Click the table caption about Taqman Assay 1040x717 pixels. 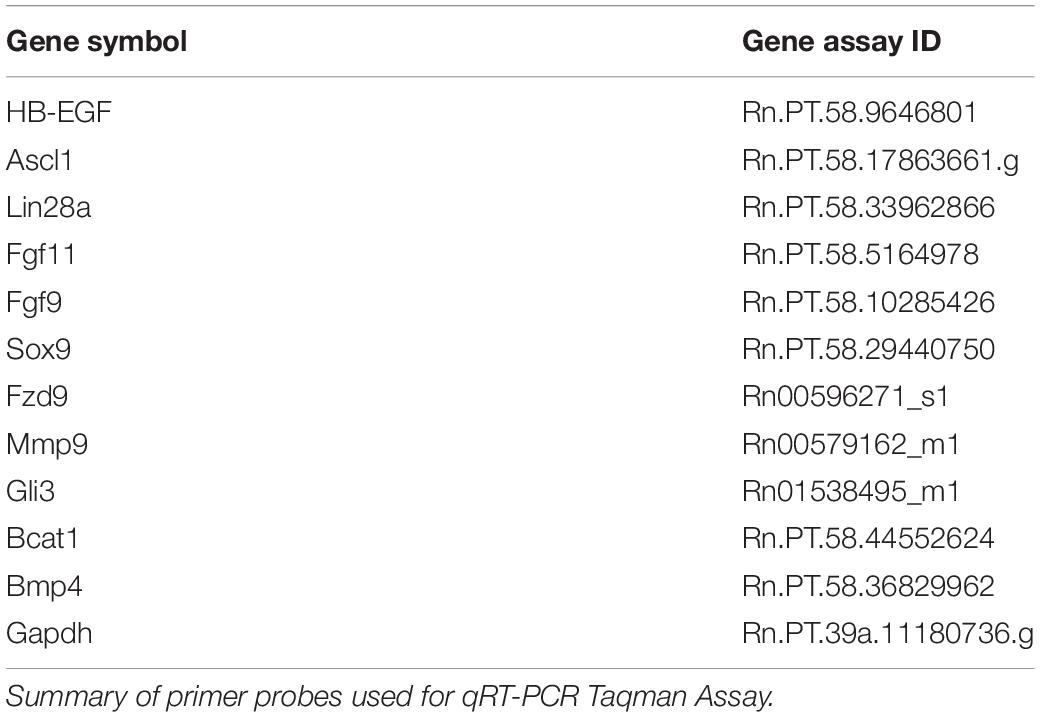click(x=390, y=696)
